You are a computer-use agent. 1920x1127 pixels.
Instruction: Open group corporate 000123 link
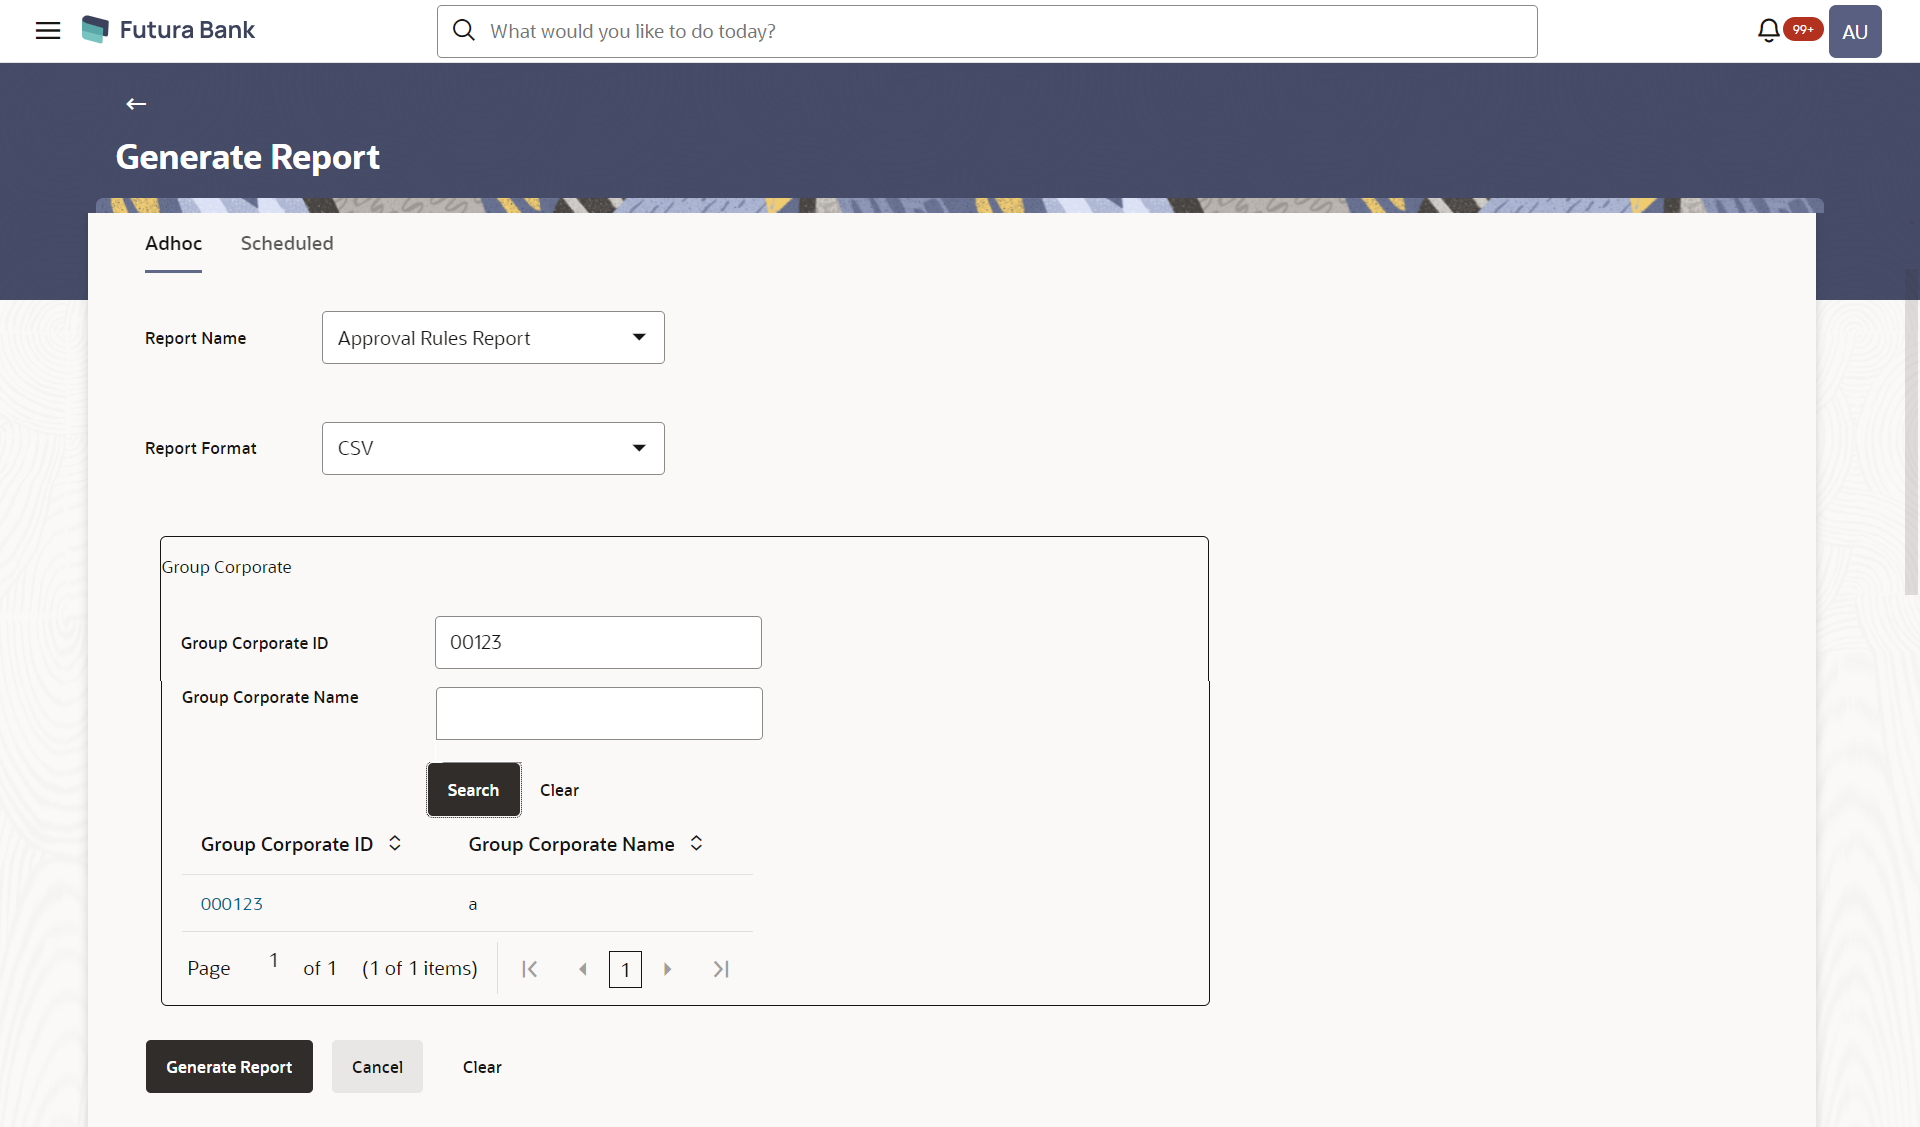click(x=232, y=904)
